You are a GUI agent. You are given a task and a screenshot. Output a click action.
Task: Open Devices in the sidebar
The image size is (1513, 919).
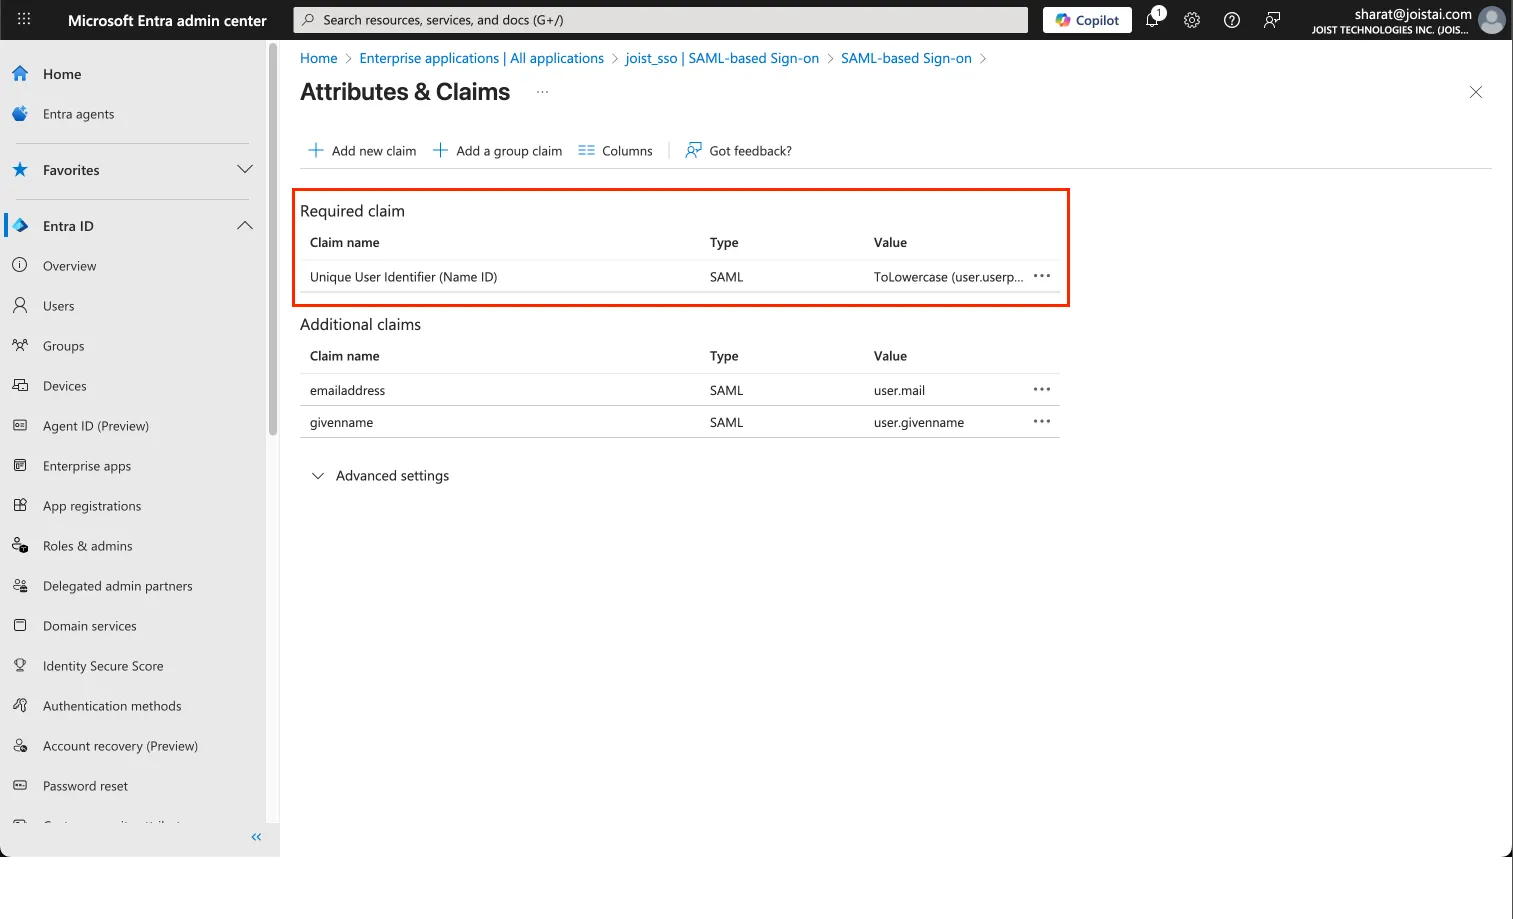(64, 386)
